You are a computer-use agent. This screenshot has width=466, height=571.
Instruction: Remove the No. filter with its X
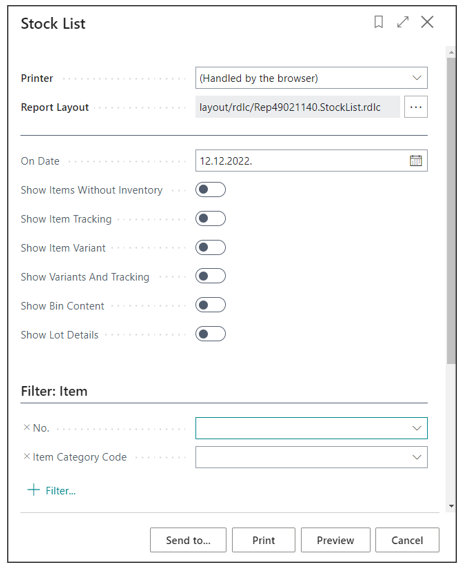27,427
